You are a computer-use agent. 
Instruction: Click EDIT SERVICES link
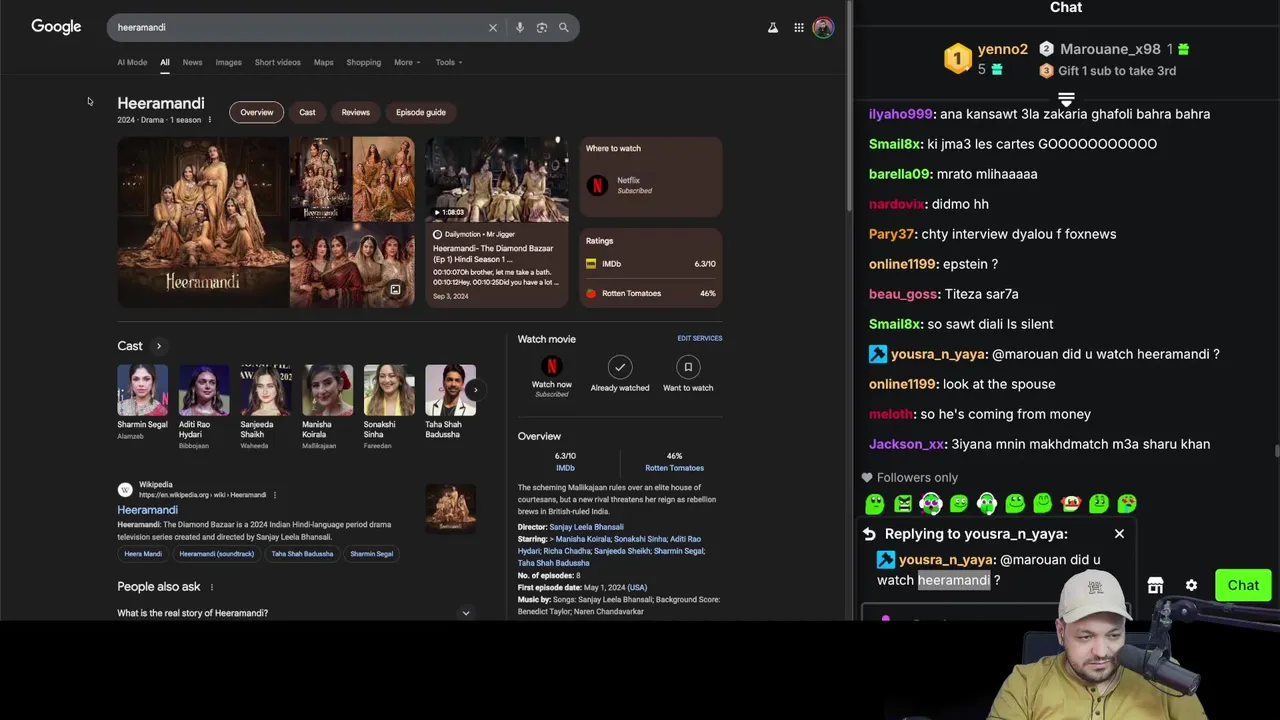click(x=699, y=338)
